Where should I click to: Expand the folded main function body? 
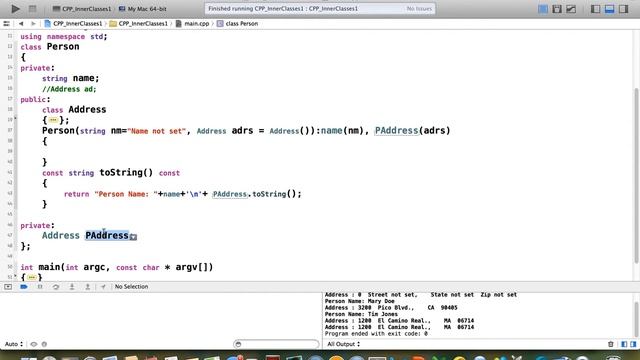coord(31,278)
